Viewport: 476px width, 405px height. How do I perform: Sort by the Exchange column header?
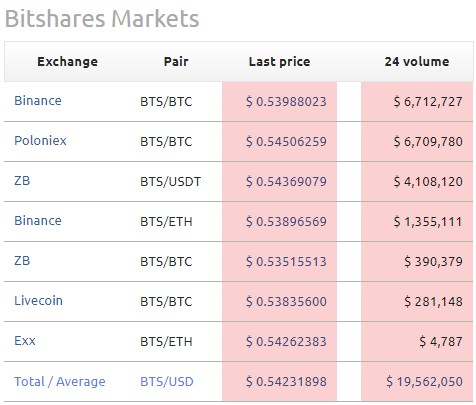pos(67,62)
